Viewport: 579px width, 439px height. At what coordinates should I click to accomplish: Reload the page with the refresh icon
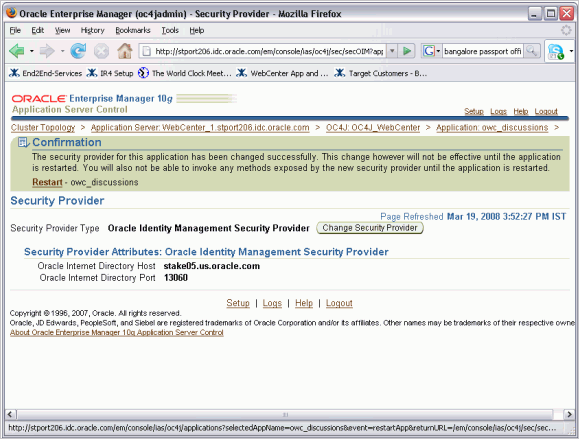[x=78, y=51]
